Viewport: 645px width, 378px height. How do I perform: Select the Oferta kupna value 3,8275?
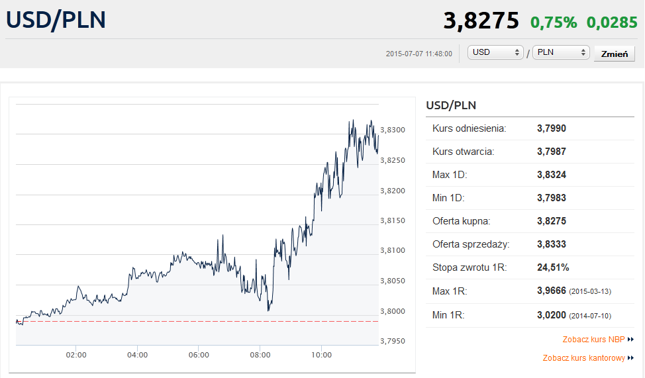pos(551,221)
